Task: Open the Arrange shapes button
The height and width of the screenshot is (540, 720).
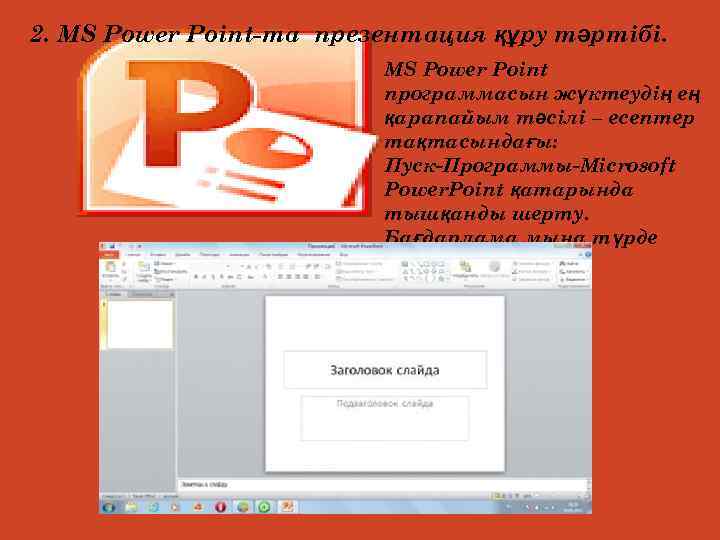Action: pyautogui.click(x=465, y=270)
